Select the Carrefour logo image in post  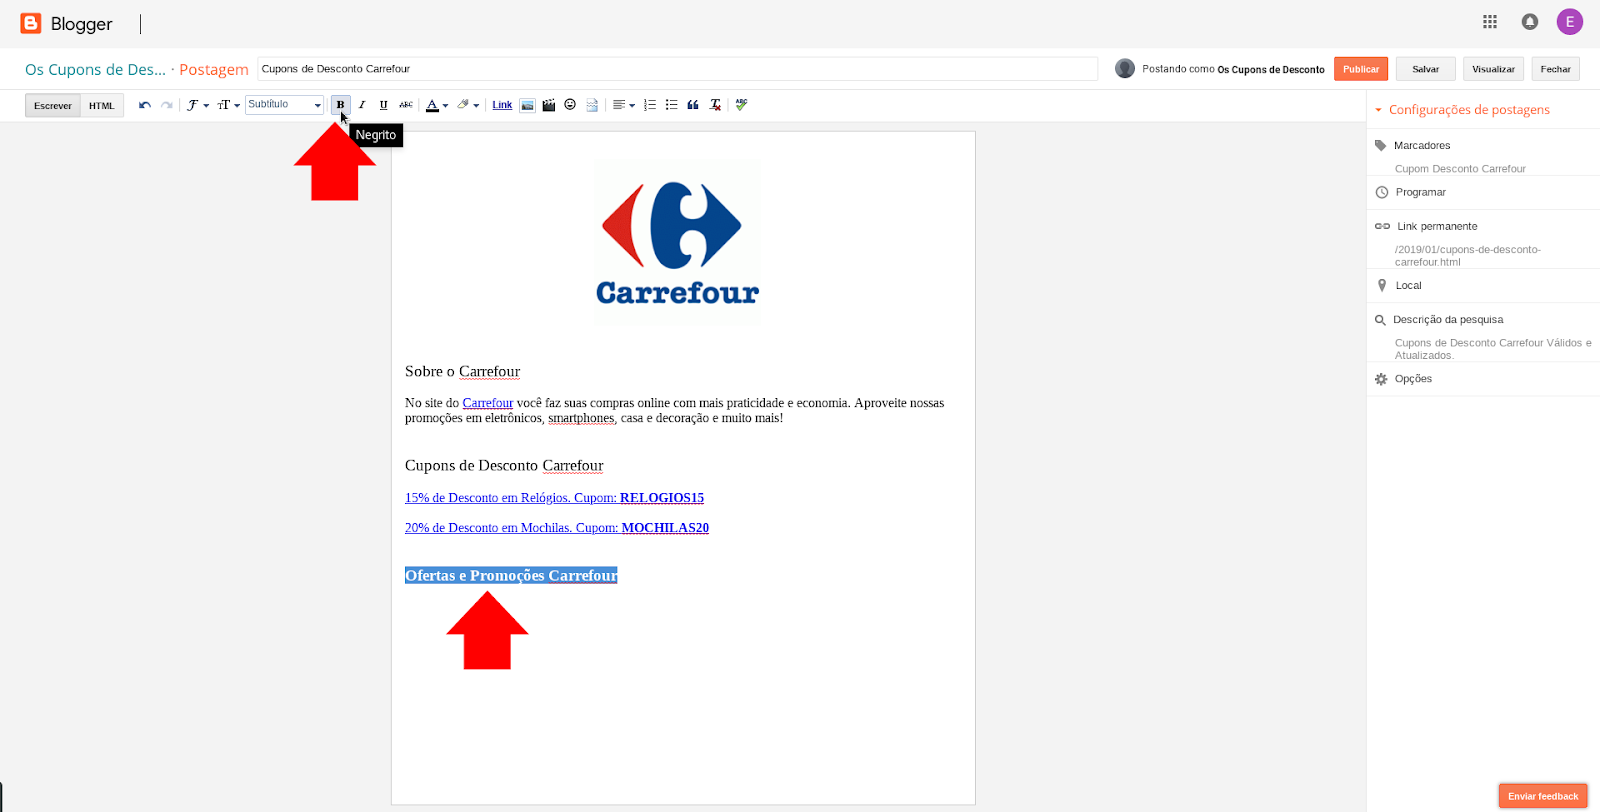[677, 242]
